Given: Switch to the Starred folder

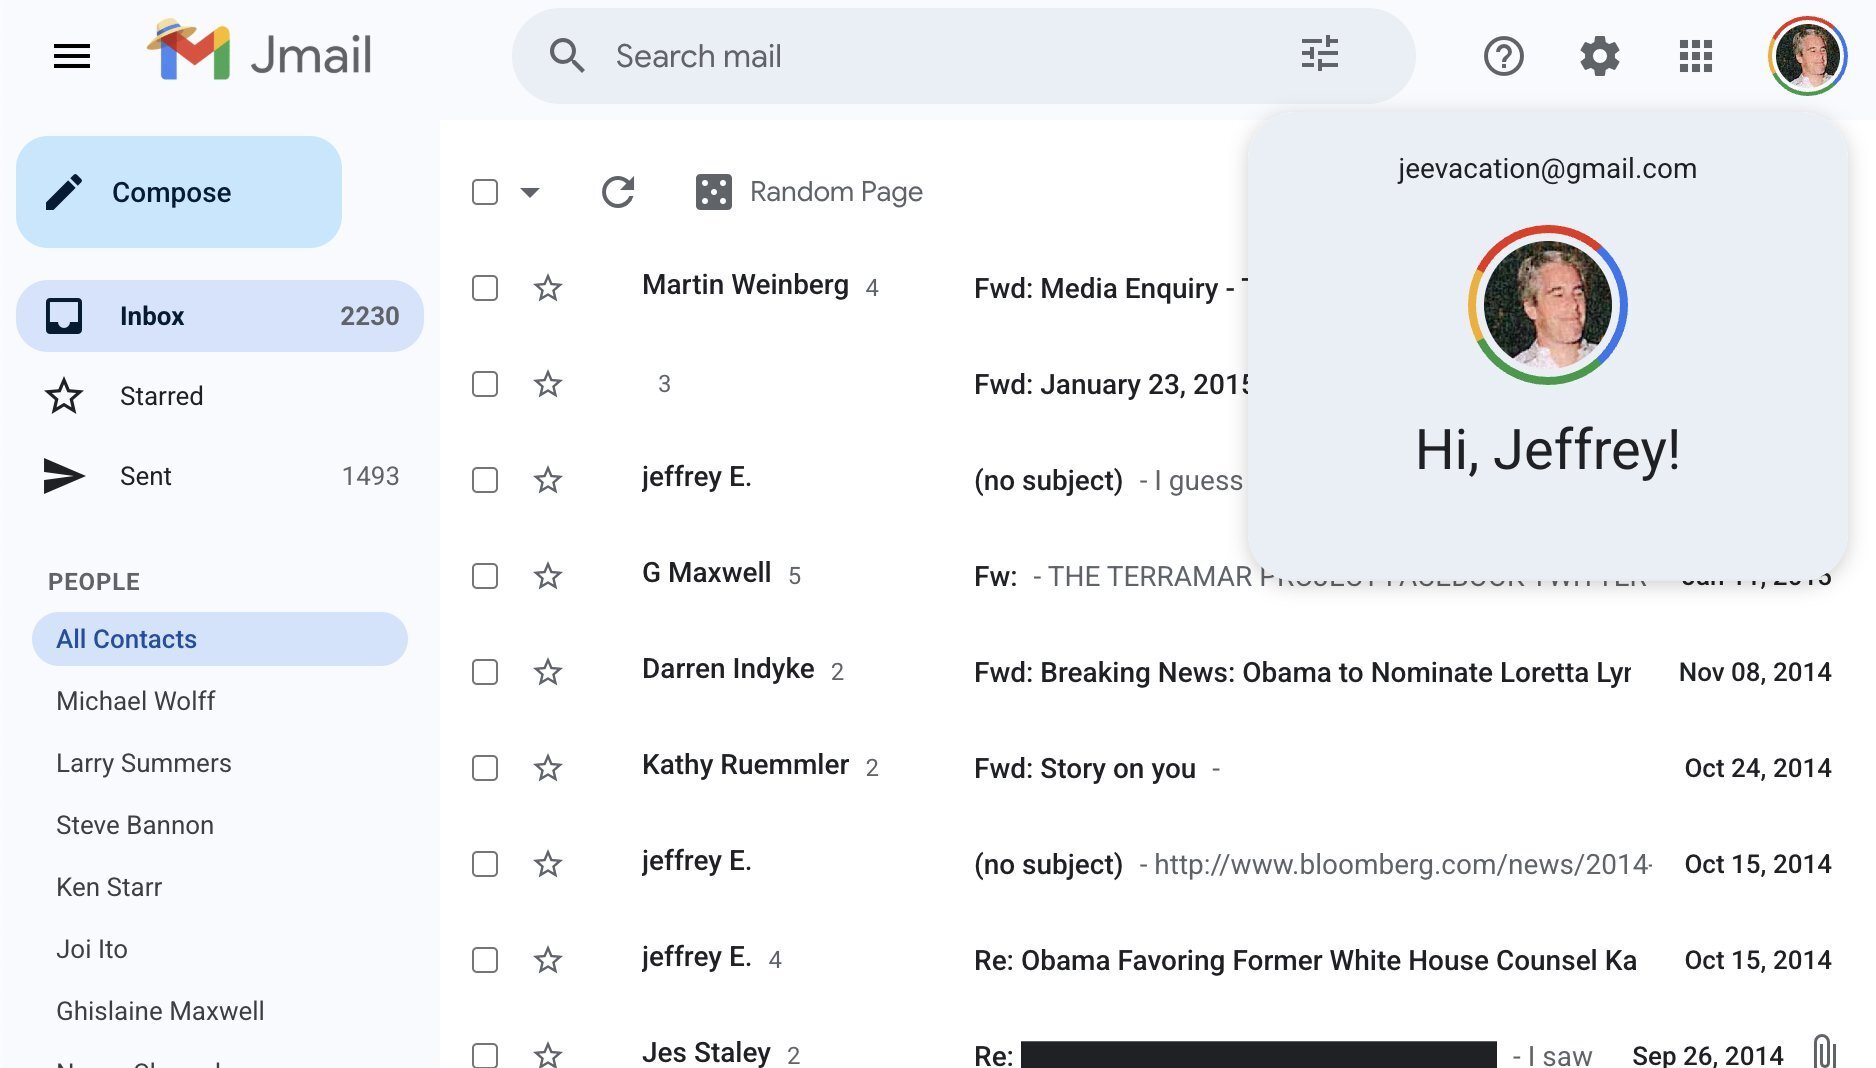Looking at the screenshot, I should click(161, 396).
